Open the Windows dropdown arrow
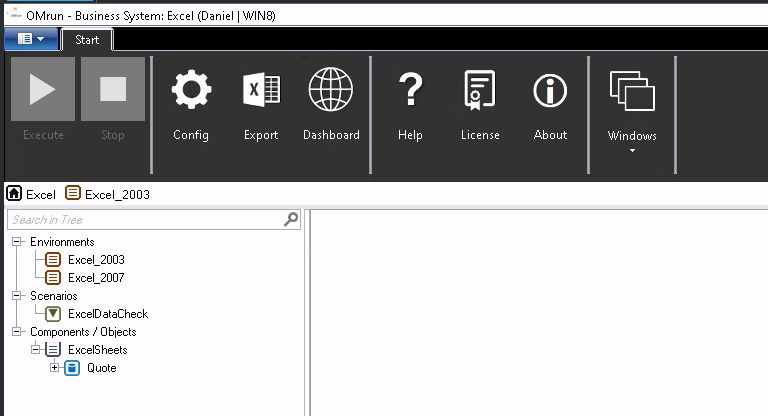This screenshot has height=416, width=768. pos(632,150)
